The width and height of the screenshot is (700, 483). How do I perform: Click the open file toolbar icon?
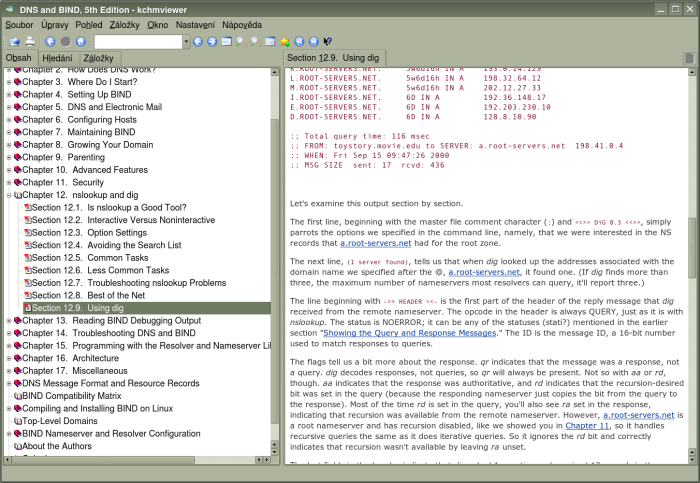coord(14,41)
